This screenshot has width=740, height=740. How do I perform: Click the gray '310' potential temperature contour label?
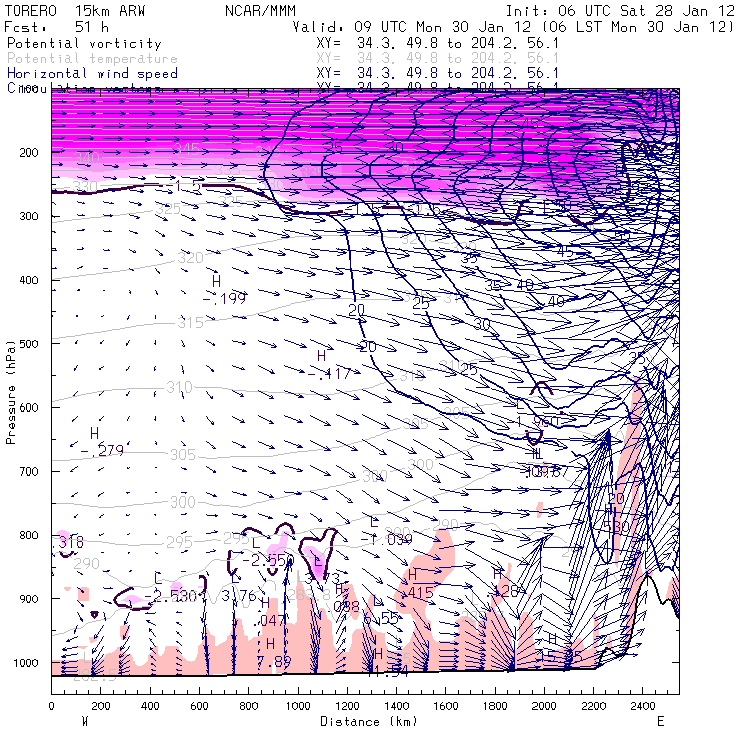point(179,388)
